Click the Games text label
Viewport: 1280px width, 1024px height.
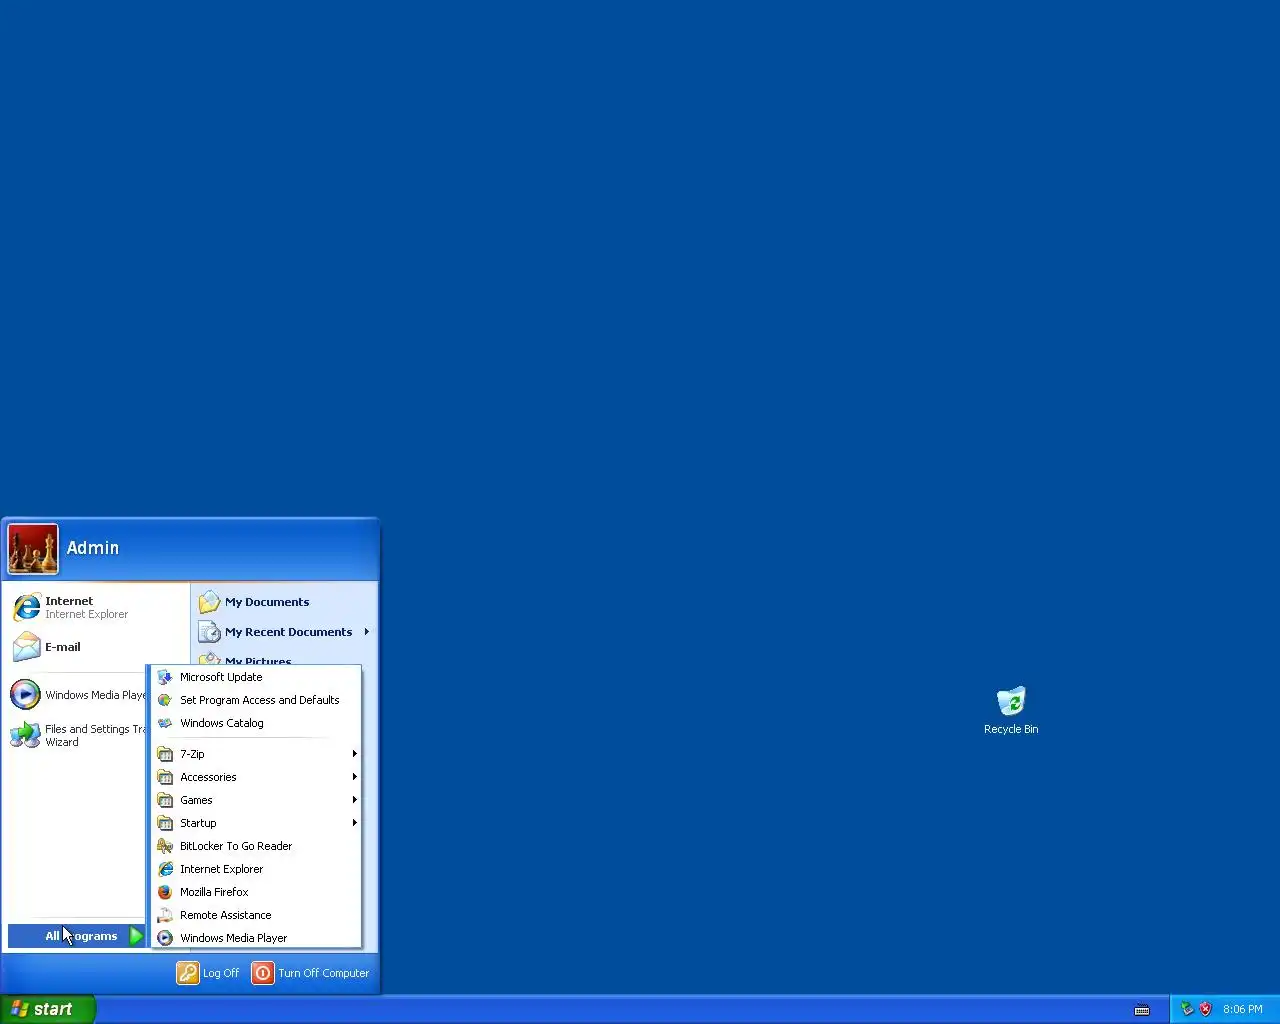click(196, 800)
